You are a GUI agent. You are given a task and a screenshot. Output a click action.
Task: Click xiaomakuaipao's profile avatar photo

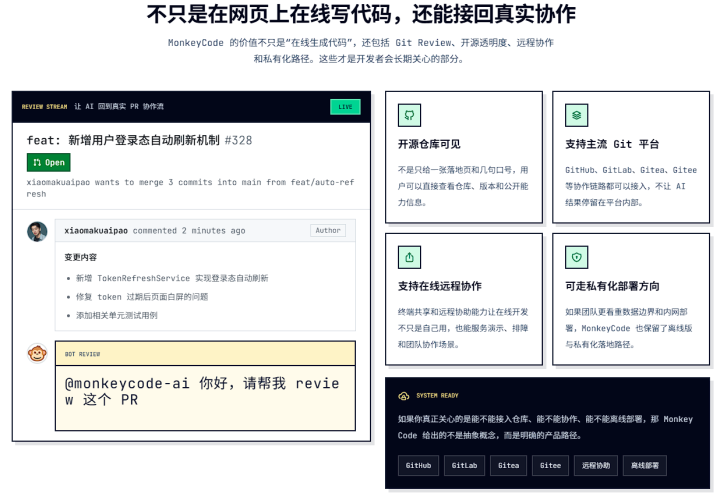[37, 231]
